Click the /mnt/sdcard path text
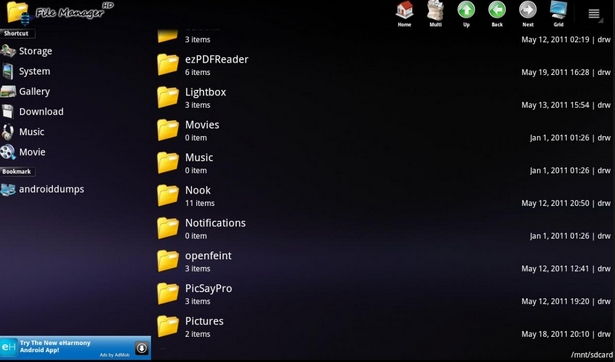This screenshot has width=615, height=362. [x=591, y=355]
